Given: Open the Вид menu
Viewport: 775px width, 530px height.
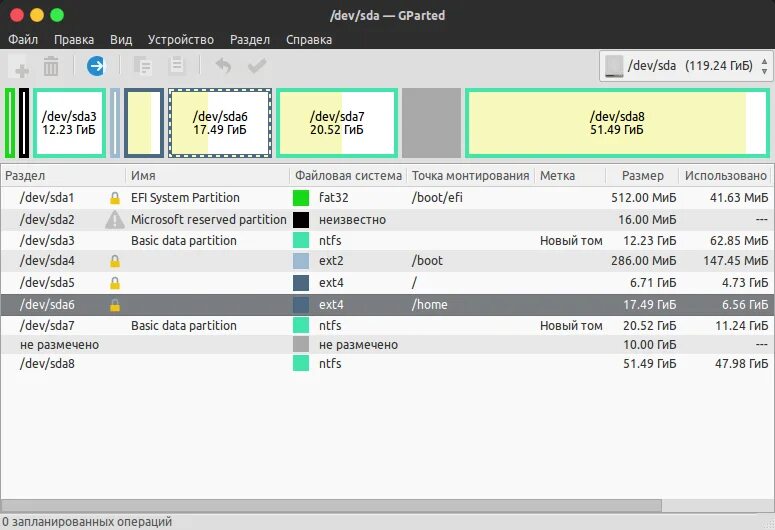Looking at the screenshot, I should click(121, 40).
